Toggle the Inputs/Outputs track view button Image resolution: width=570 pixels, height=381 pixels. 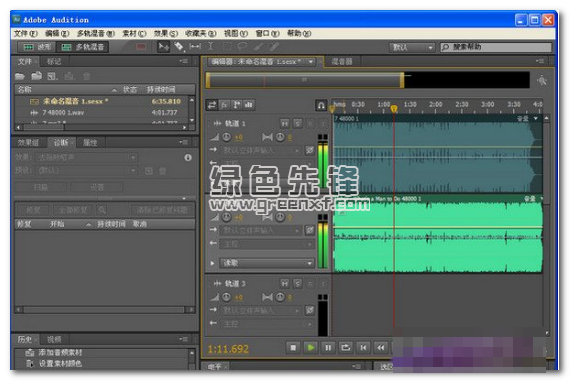pyautogui.click(x=212, y=105)
